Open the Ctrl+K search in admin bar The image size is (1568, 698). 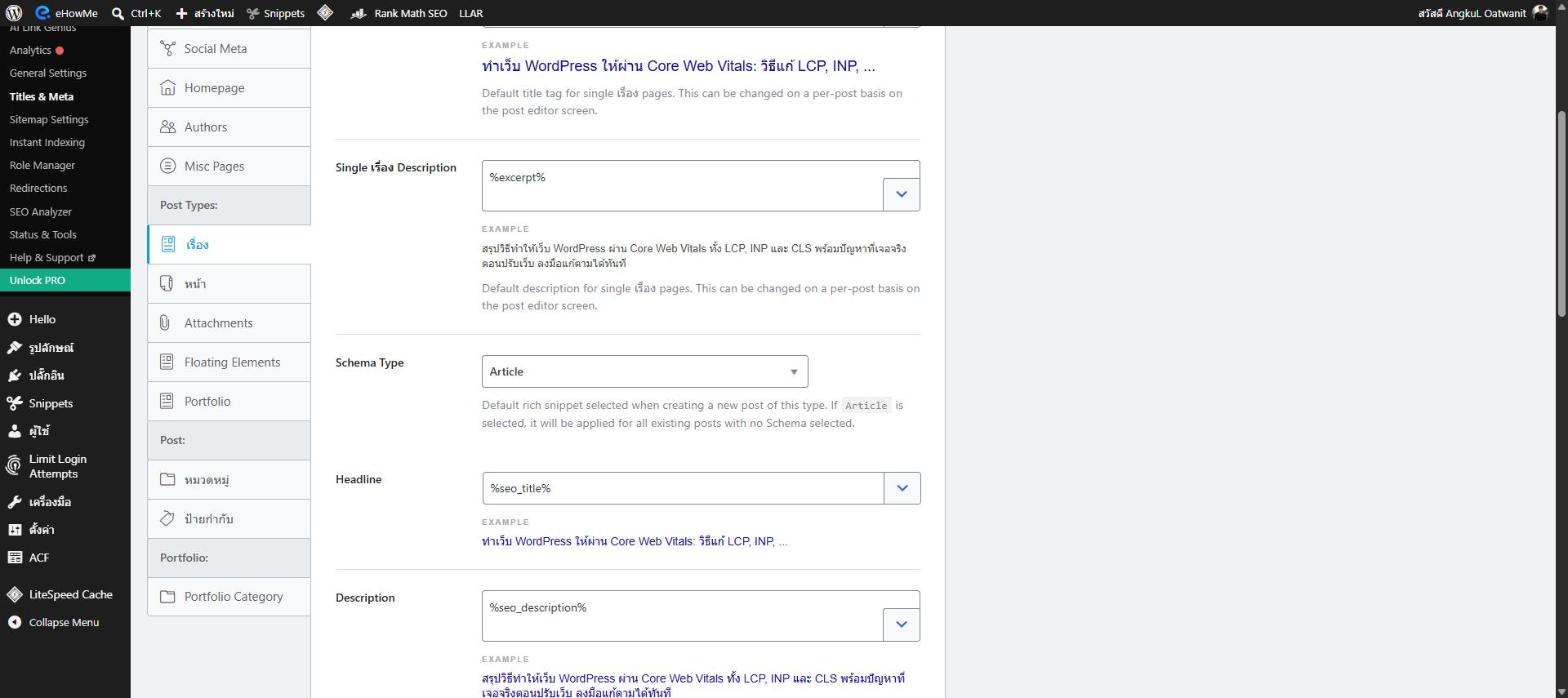coord(136,13)
